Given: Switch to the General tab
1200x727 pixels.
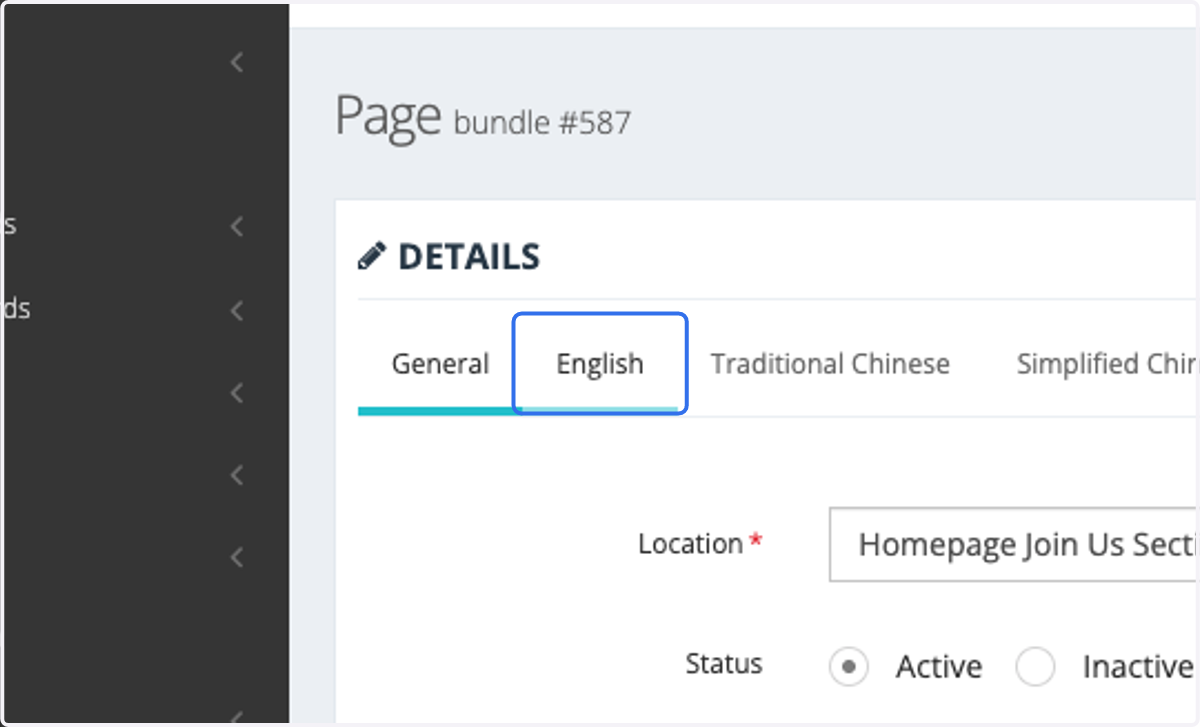Looking at the screenshot, I should pos(440,364).
